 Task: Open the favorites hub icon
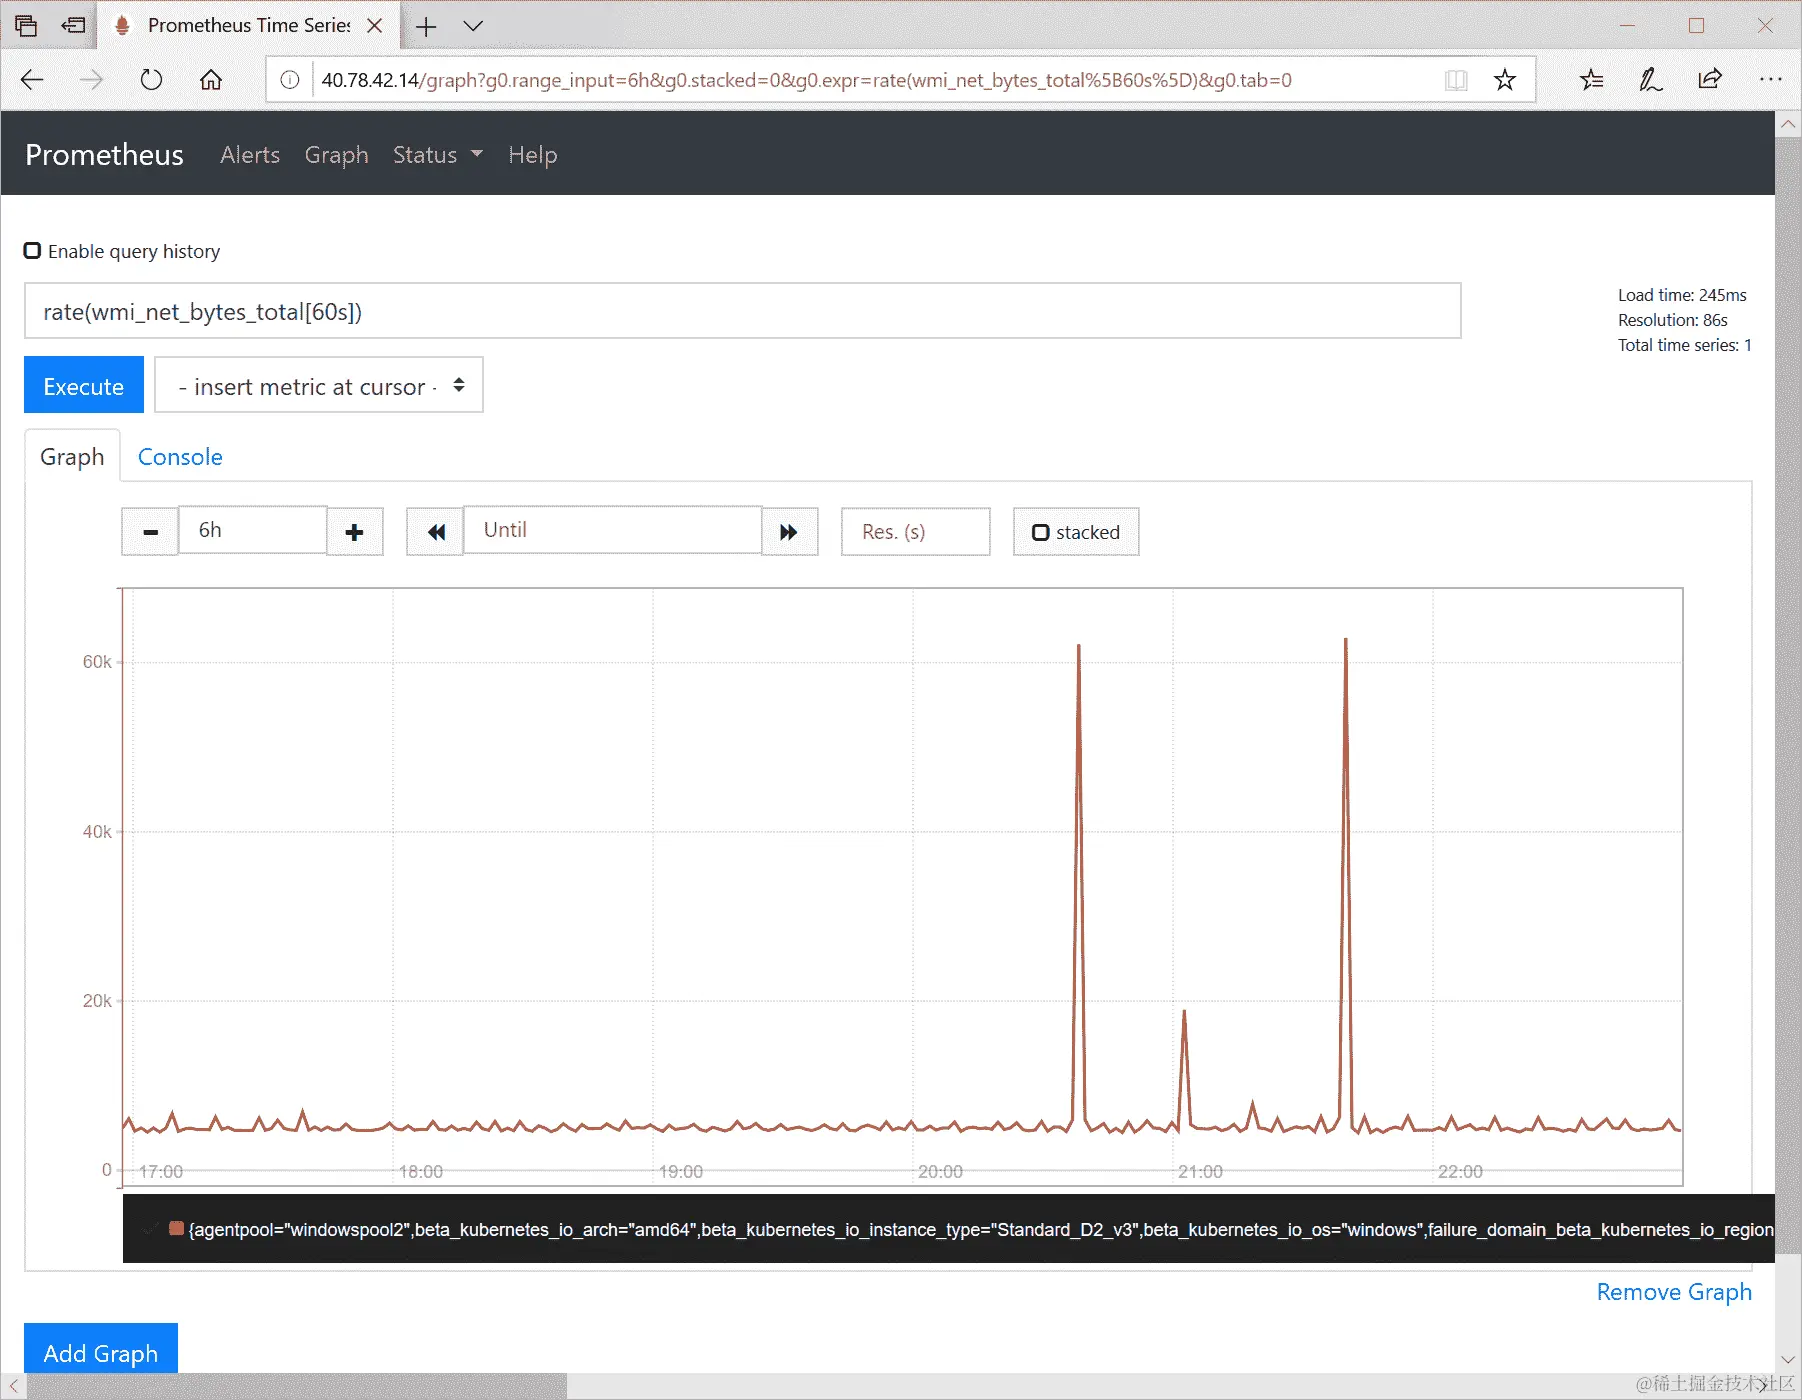point(1591,80)
